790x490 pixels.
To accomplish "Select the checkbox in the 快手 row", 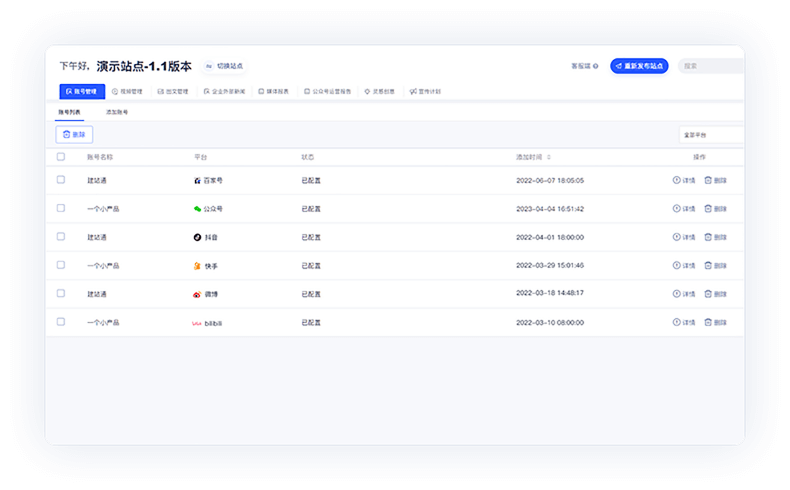I will (61, 265).
